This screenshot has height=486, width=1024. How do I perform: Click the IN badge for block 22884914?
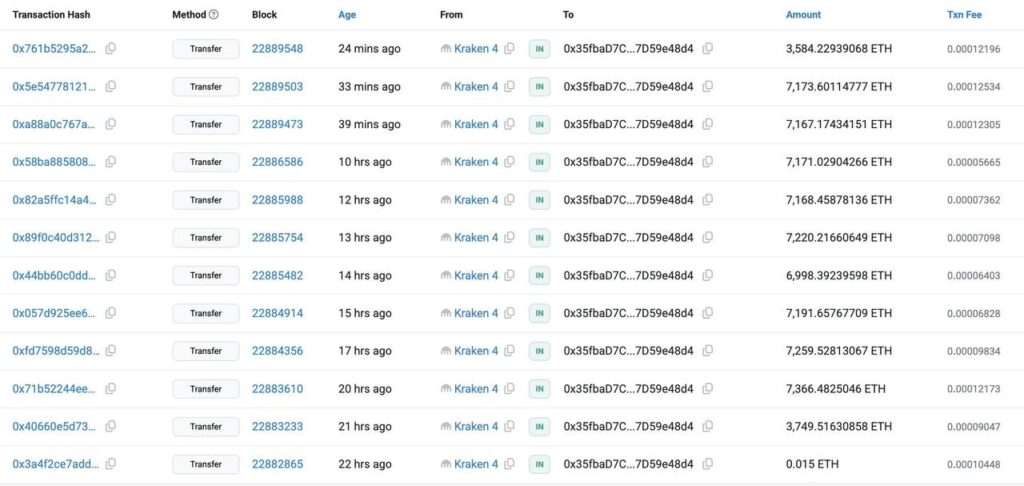[x=540, y=314]
